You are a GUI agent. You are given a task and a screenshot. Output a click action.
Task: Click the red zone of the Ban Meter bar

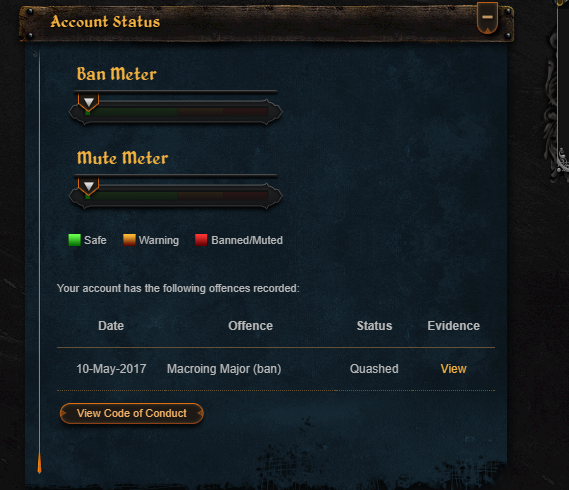tap(246, 111)
